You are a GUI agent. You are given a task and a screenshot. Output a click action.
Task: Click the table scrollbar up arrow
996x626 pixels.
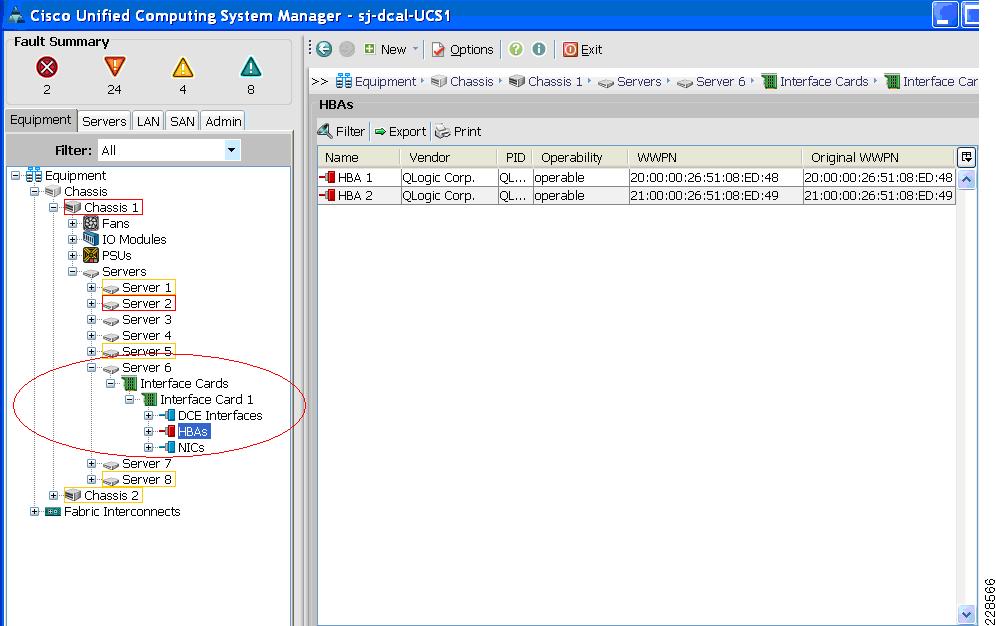pyautogui.click(x=966, y=179)
